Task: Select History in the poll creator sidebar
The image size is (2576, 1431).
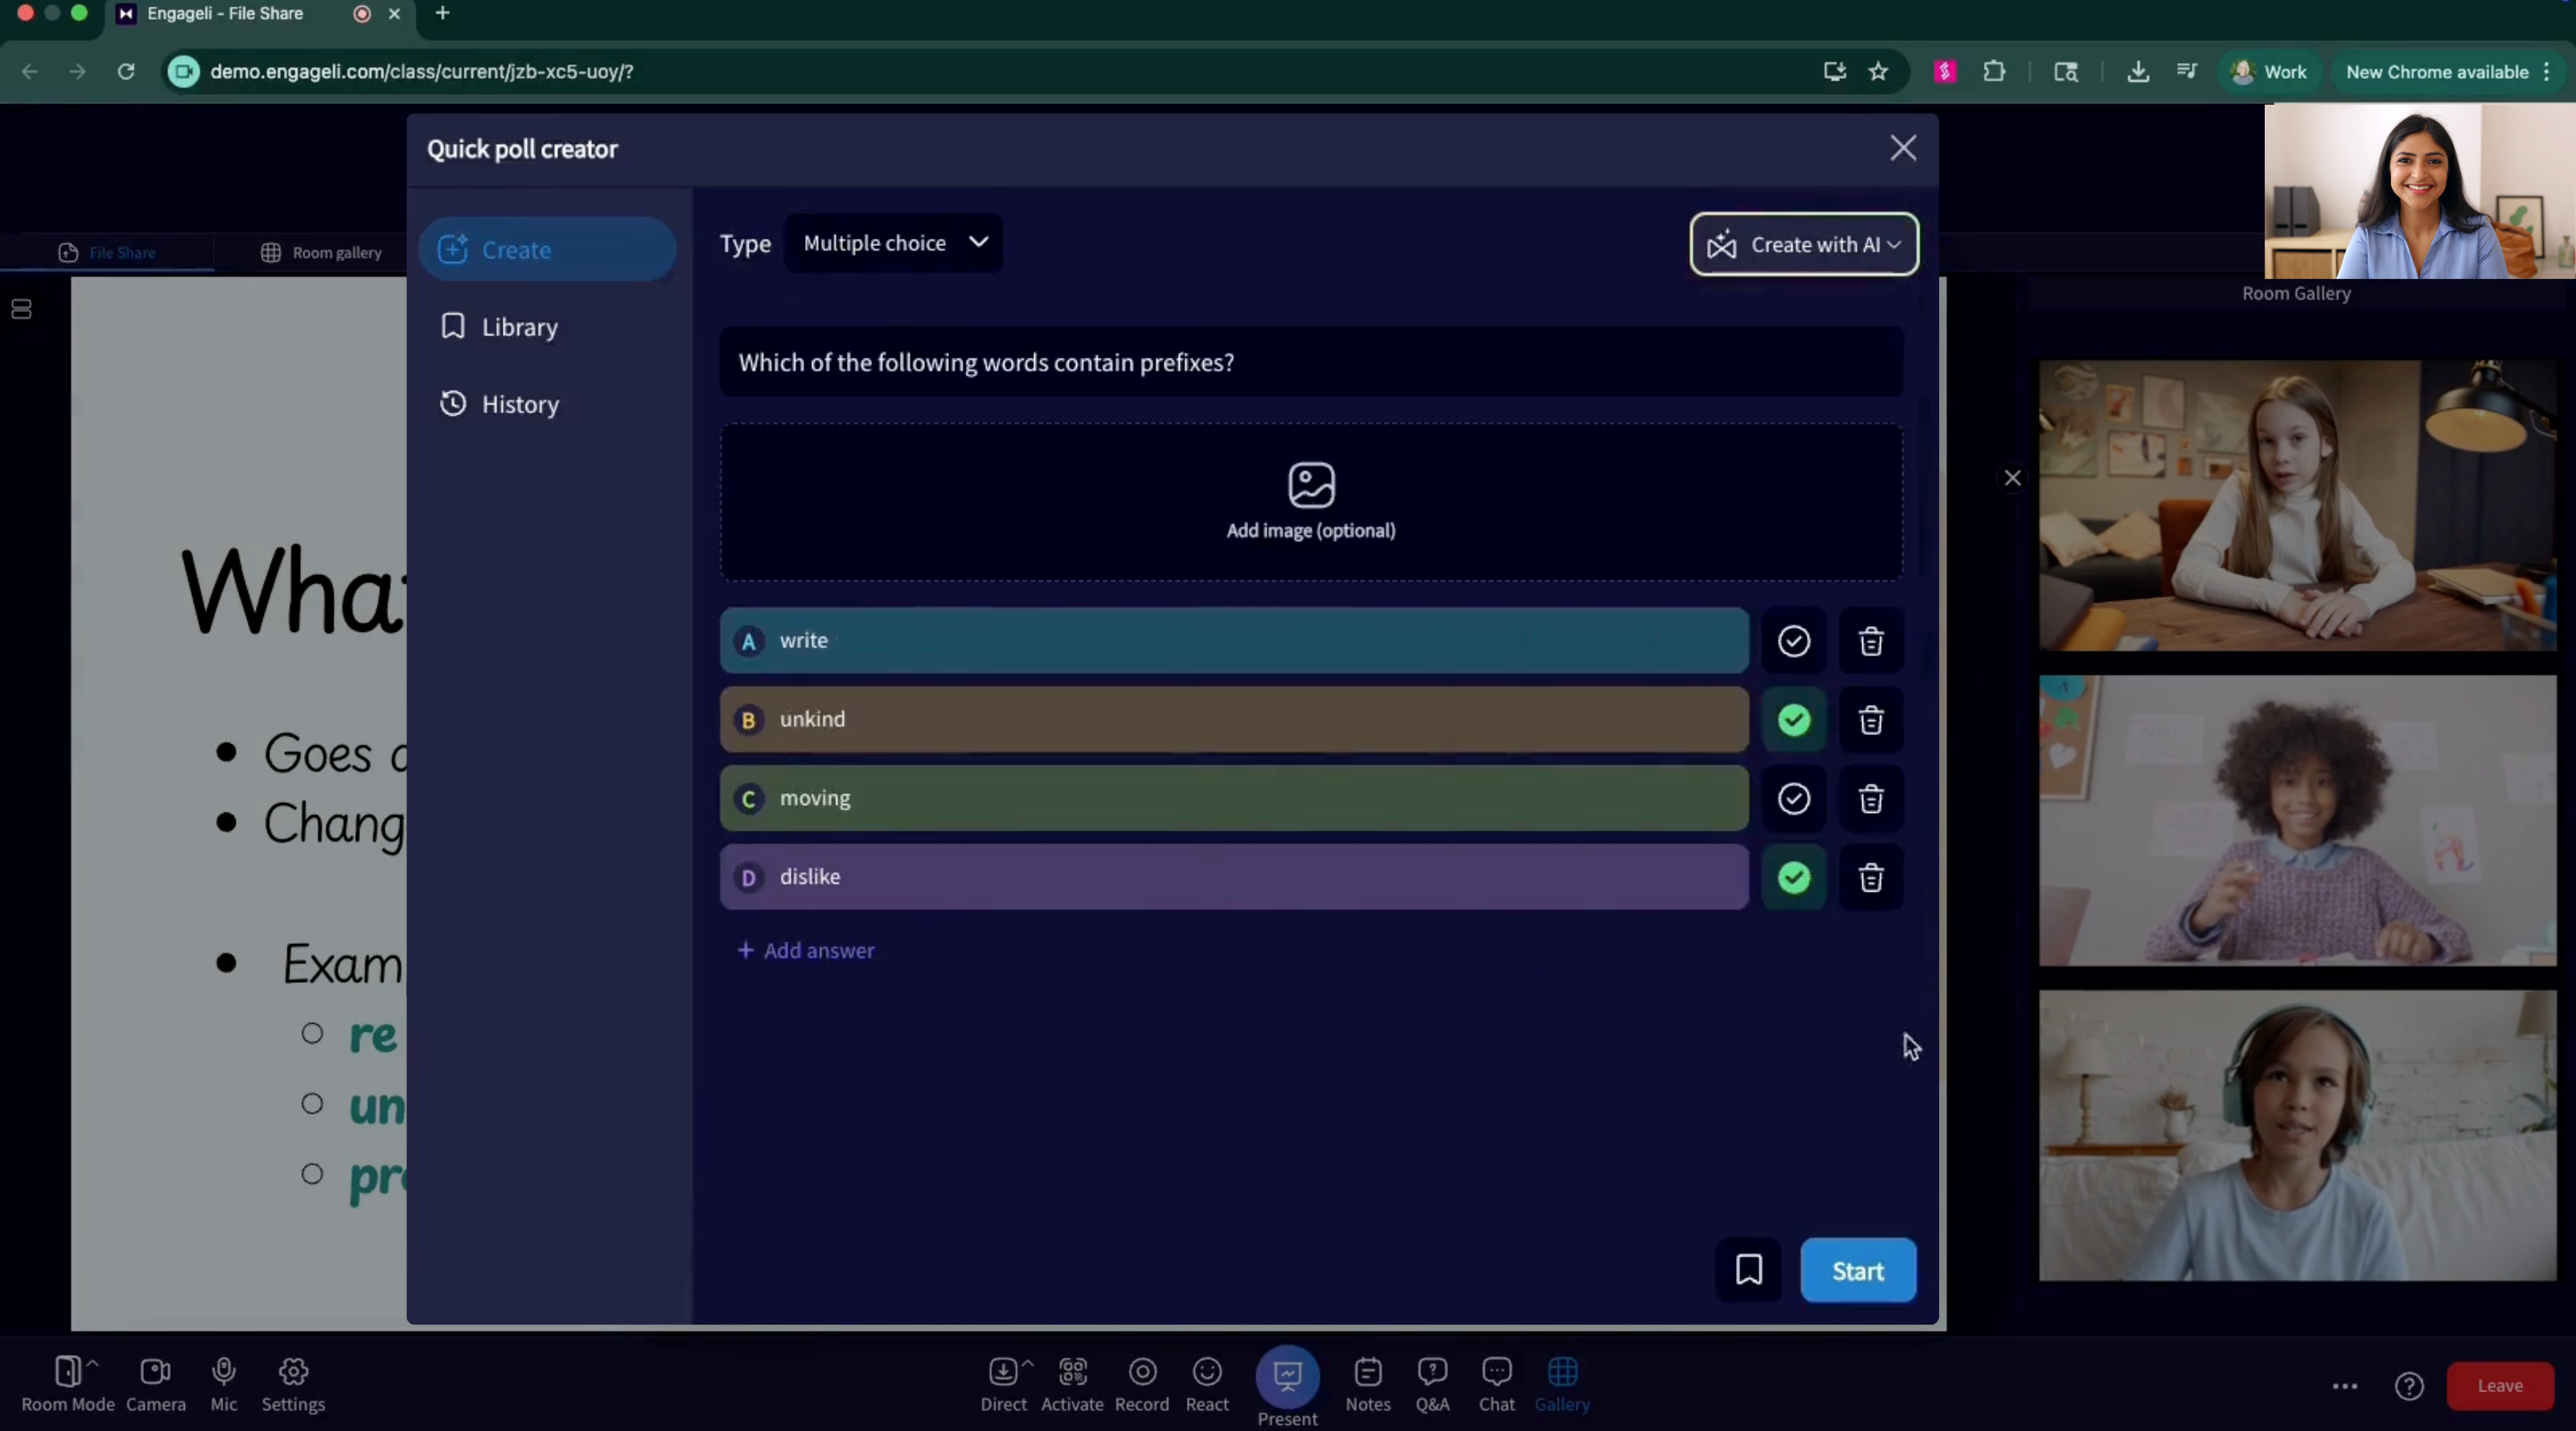Action: point(518,403)
